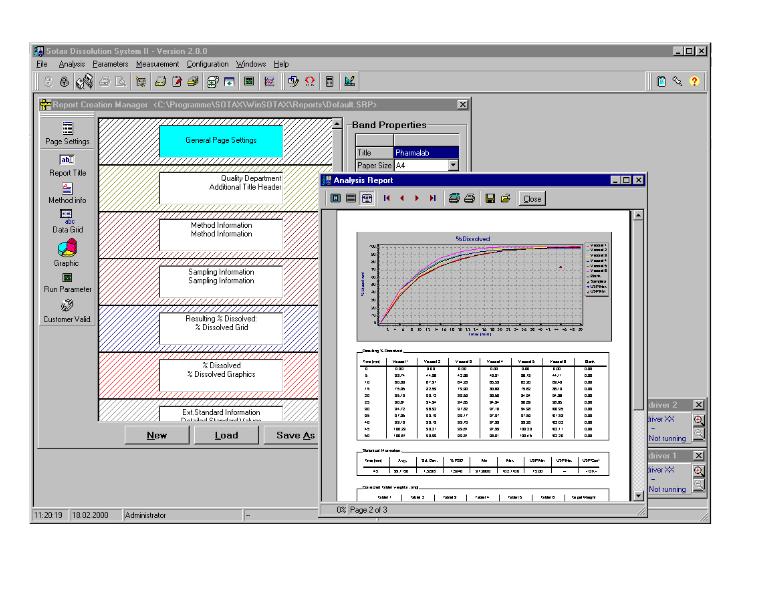Screen dimensions: 768x591
Task: Print the Analysis Report
Action: (468, 199)
